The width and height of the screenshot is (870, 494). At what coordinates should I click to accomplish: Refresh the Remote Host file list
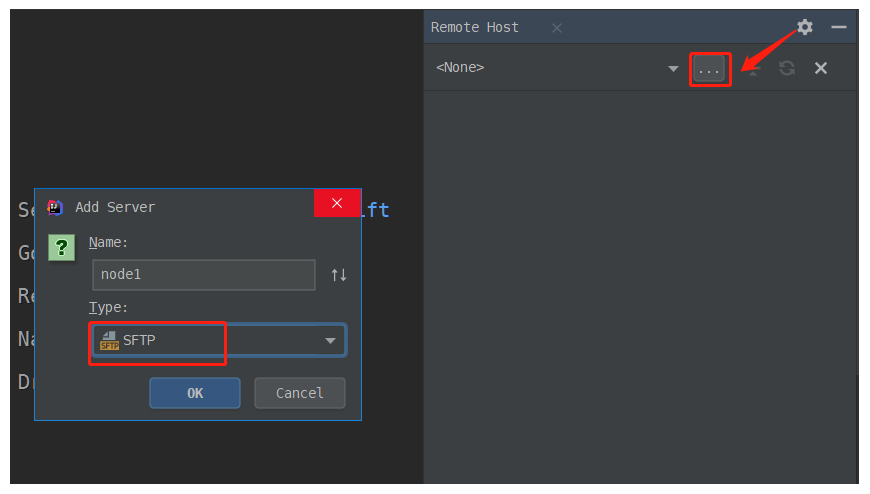[787, 68]
